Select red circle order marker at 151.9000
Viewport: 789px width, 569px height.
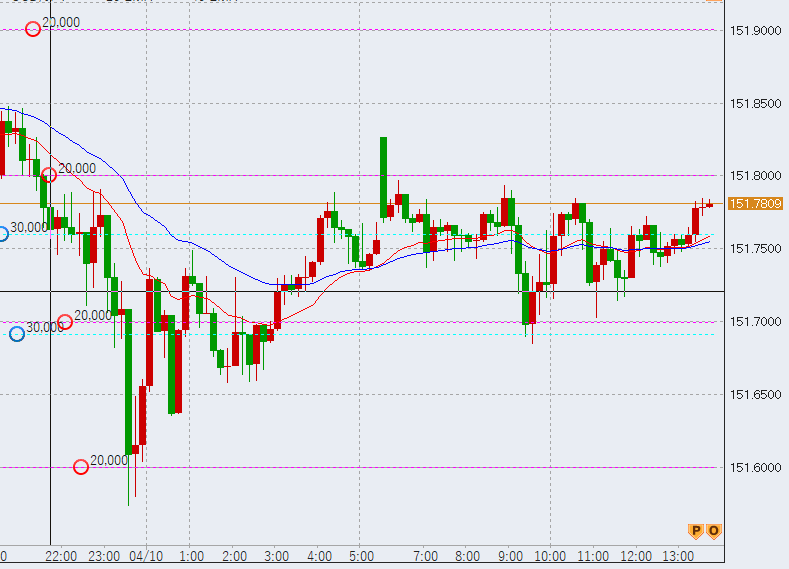(33, 29)
